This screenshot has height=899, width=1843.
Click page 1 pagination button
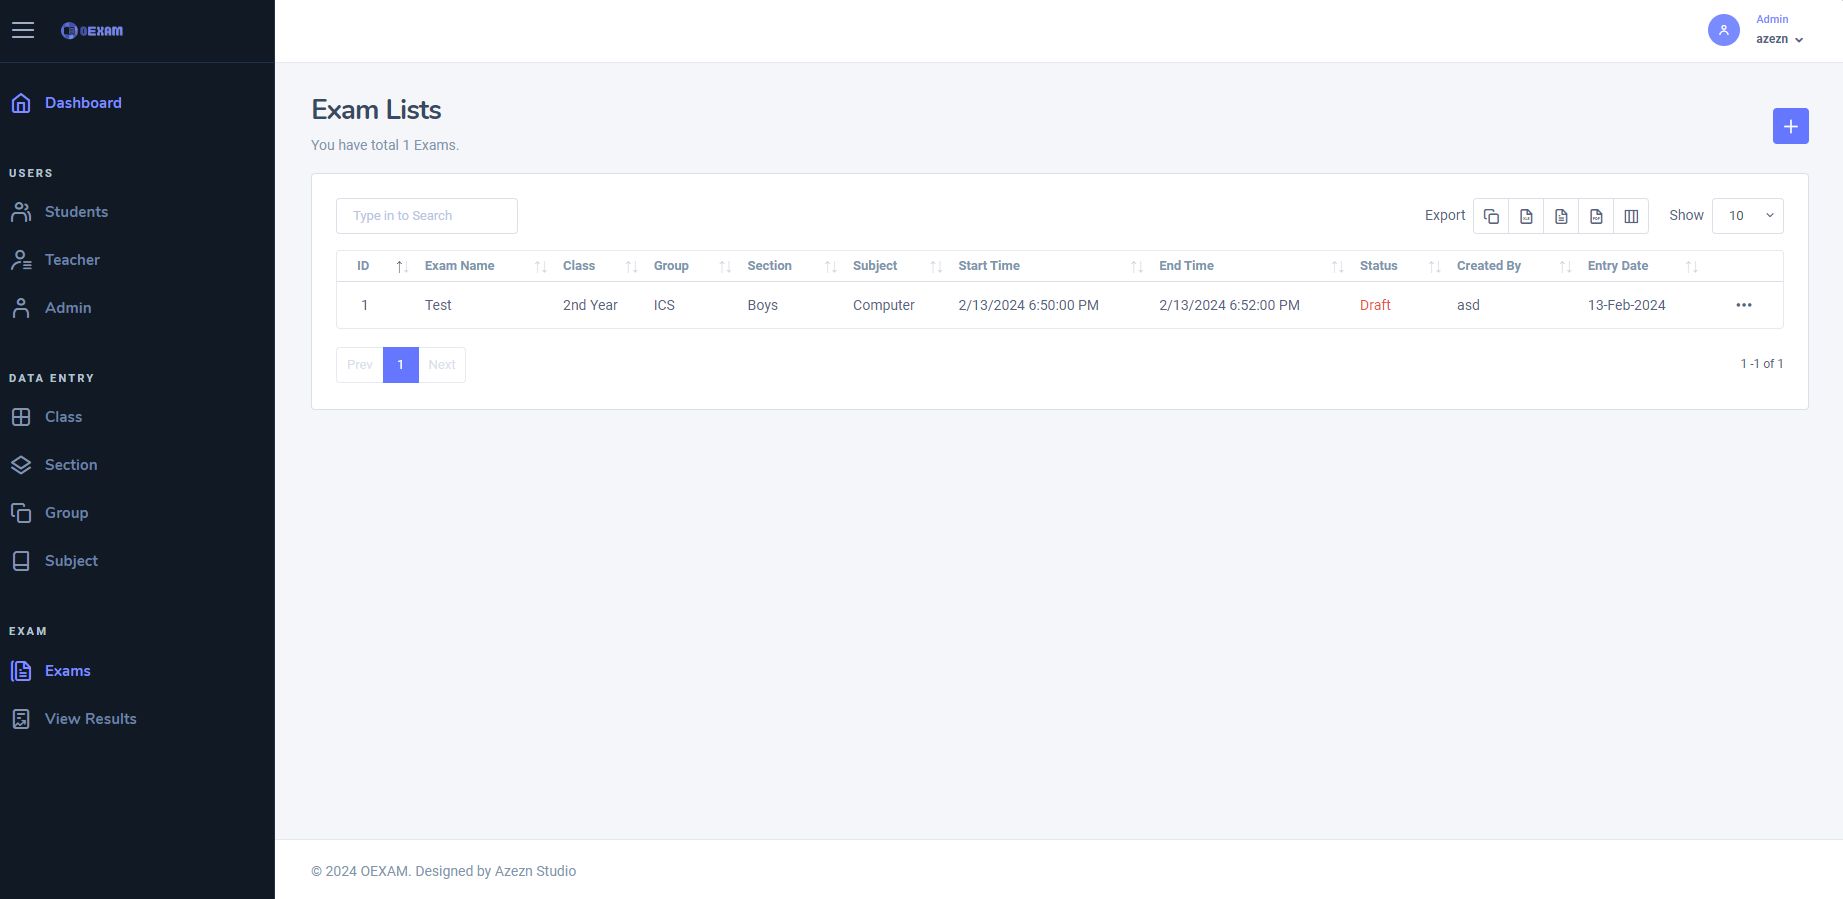pyautogui.click(x=400, y=365)
